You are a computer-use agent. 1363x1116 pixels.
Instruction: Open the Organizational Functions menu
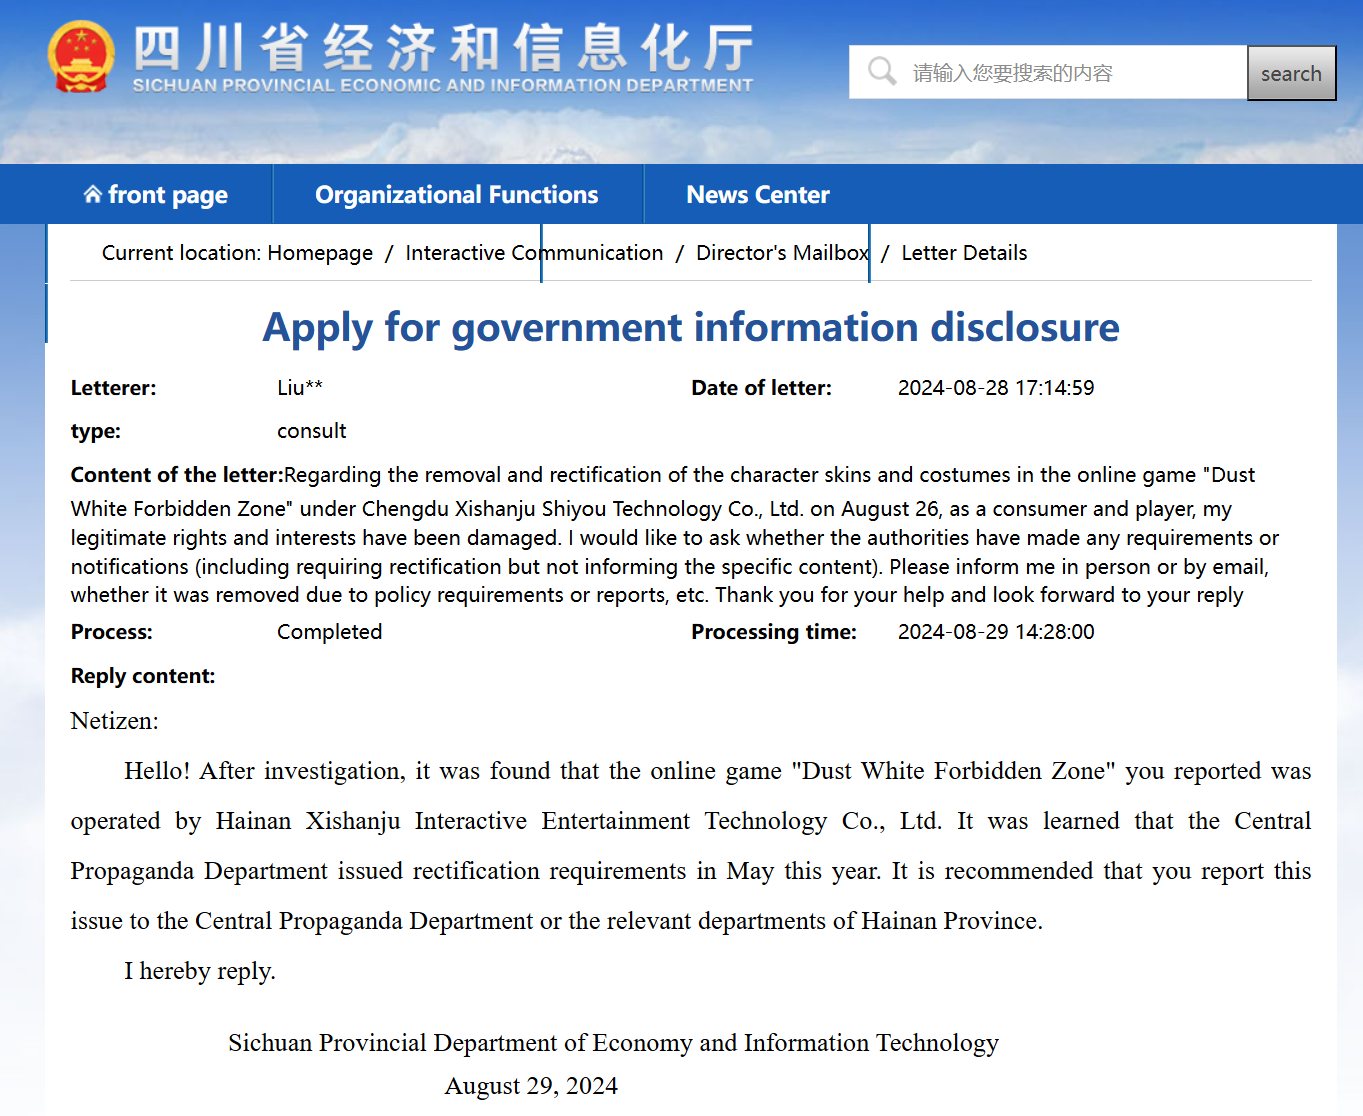(457, 195)
